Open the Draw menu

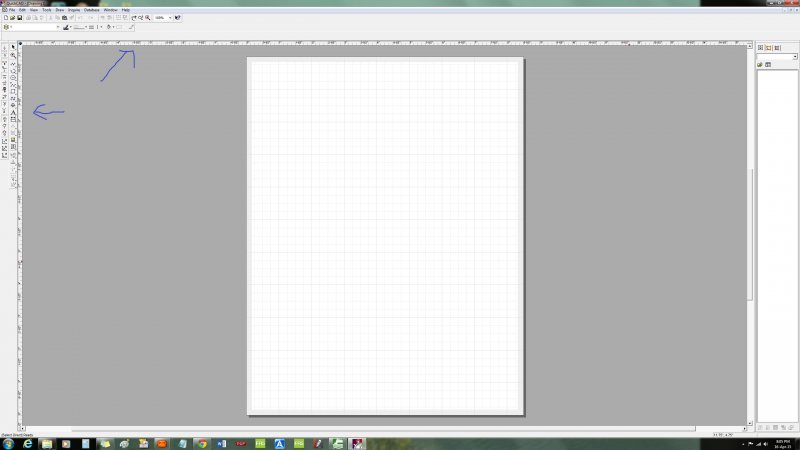60,10
